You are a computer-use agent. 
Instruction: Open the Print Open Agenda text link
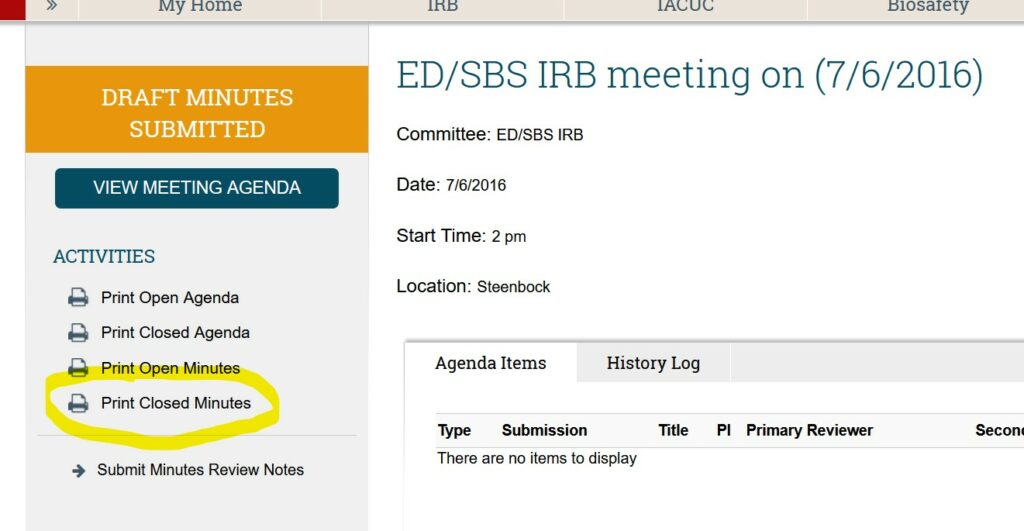(x=170, y=298)
